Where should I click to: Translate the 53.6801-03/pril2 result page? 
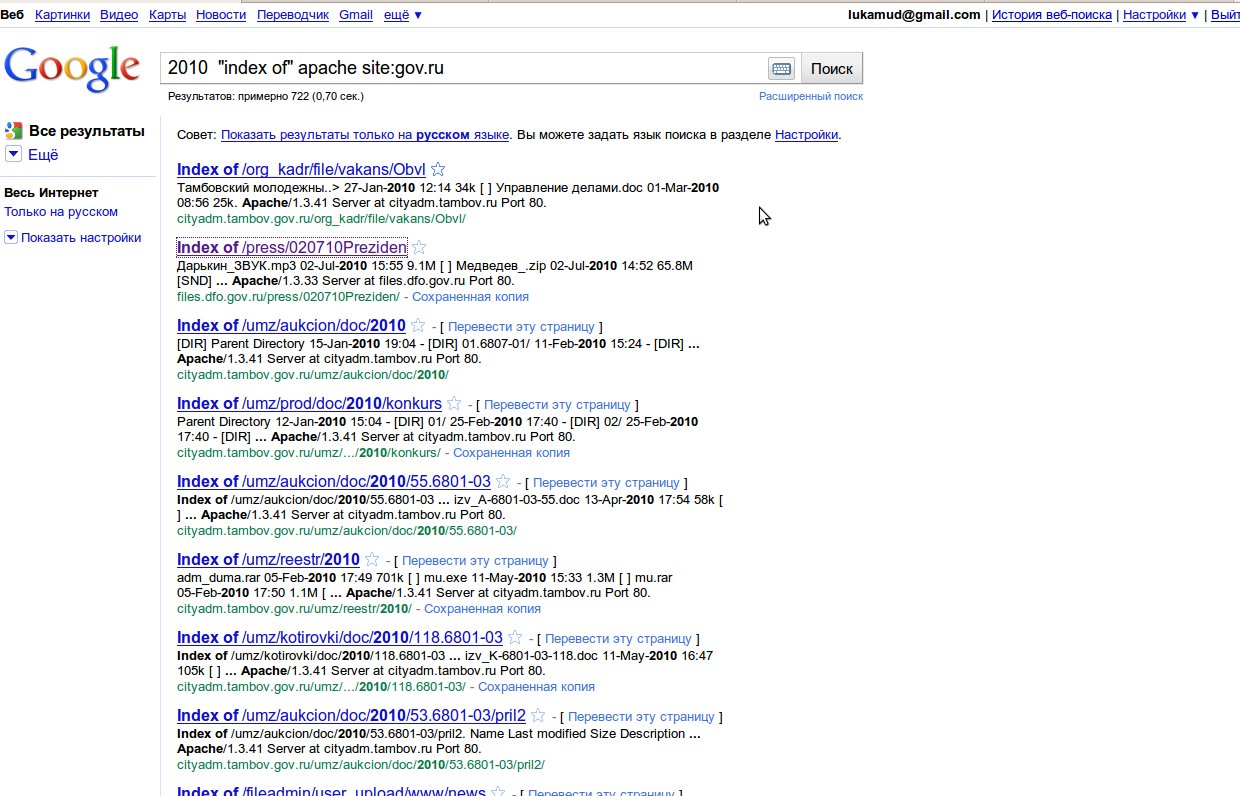pos(641,717)
